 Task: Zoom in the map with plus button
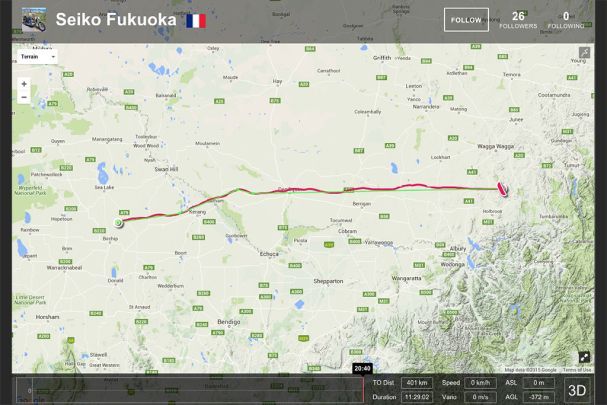[24, 84]
